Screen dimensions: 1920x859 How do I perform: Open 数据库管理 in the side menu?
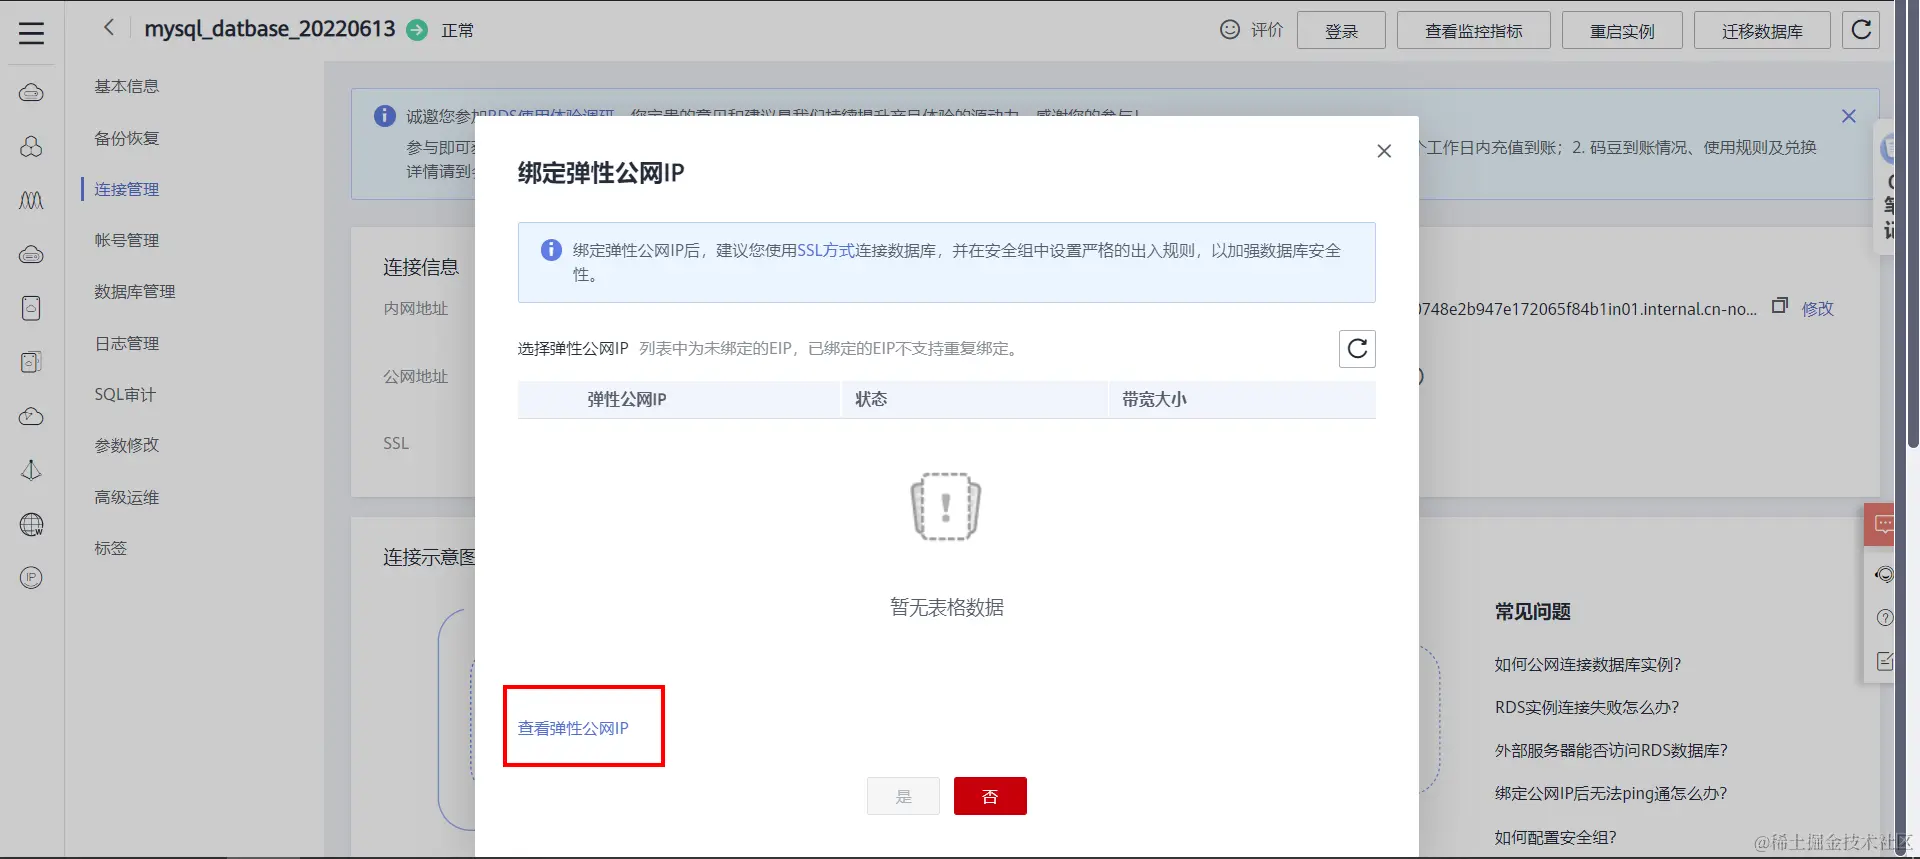point(135,291)
